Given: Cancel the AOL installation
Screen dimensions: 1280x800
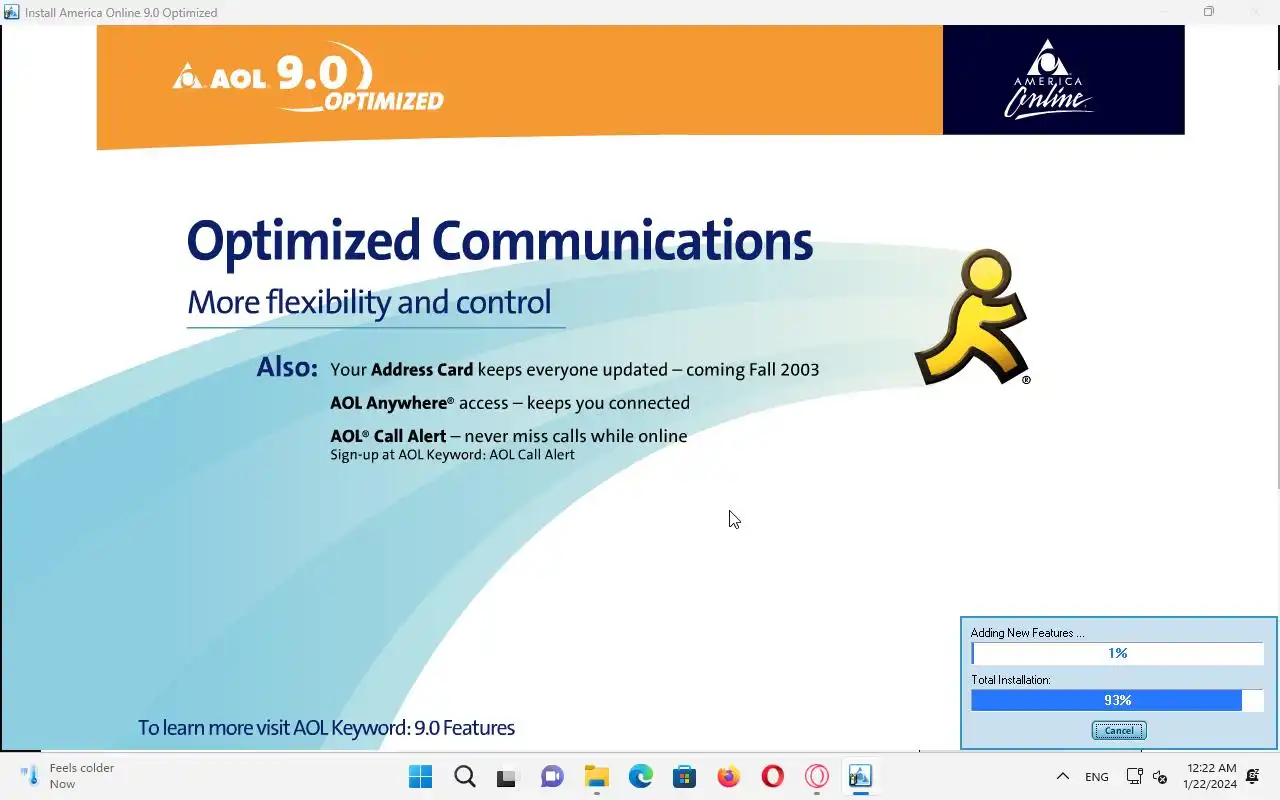Looking at the screenshot, I should pyautogui.click(x=1118, y=730).
